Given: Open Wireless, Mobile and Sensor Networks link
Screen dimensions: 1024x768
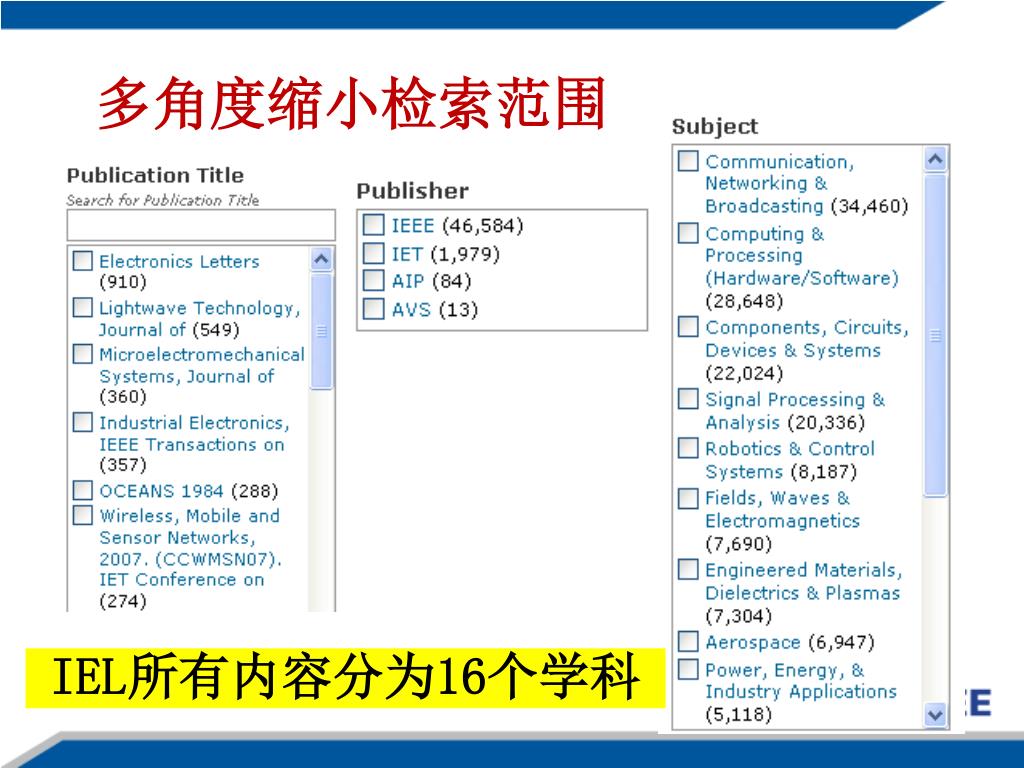Looking at the screenshot, I should [x=190, y=547].
